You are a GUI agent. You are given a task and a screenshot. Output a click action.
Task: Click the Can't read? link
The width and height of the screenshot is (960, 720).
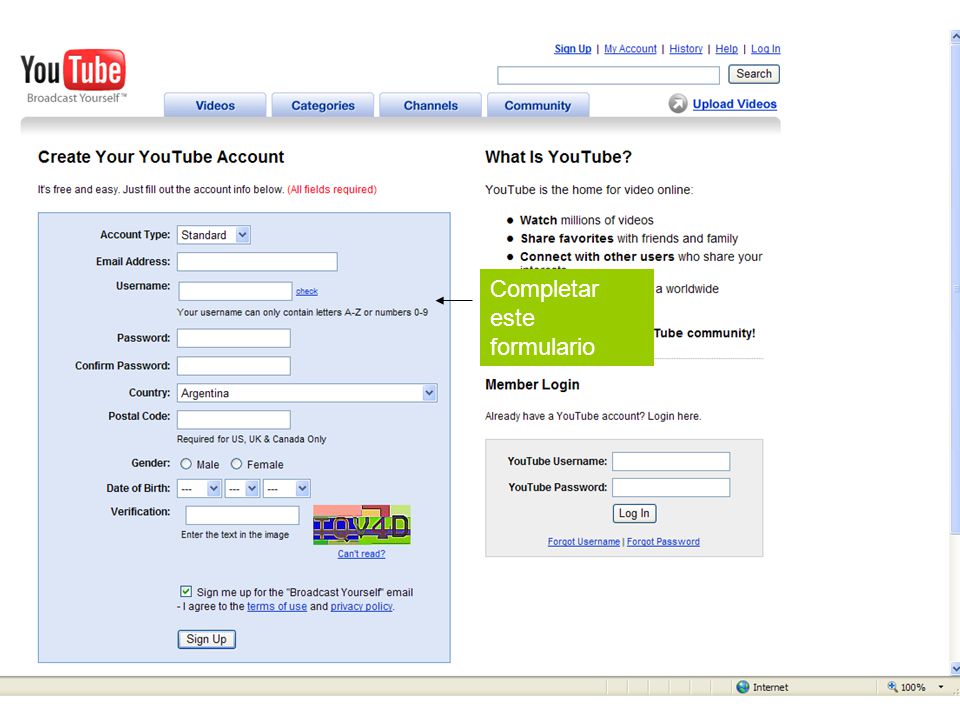coord(361,554)
